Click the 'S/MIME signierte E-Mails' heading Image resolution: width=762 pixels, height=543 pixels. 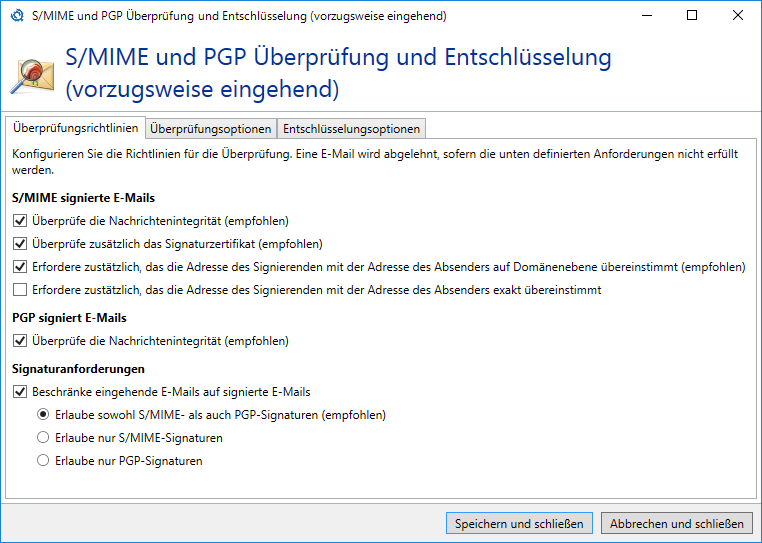click(84, 198)
